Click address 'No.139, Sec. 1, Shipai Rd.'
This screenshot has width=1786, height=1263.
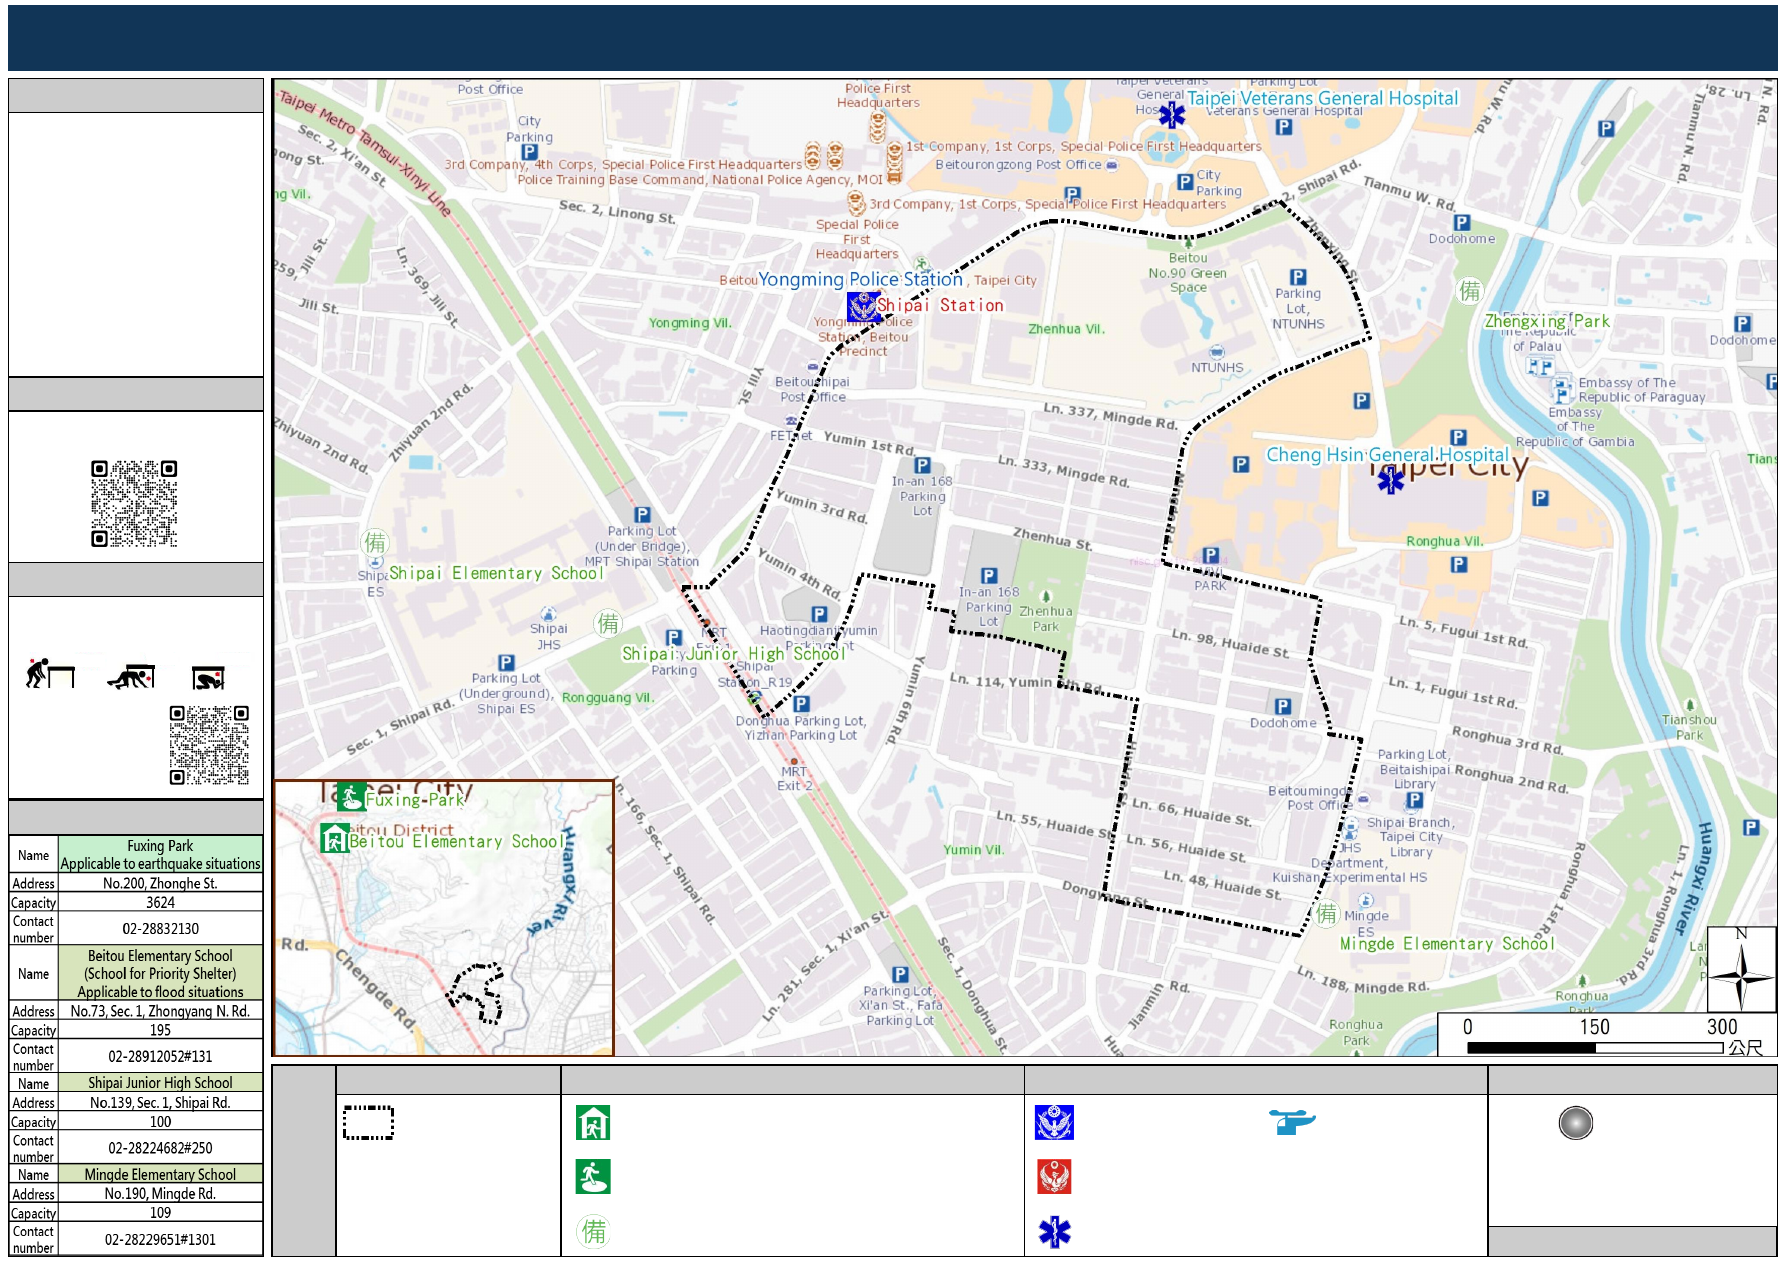point(160,1102)
